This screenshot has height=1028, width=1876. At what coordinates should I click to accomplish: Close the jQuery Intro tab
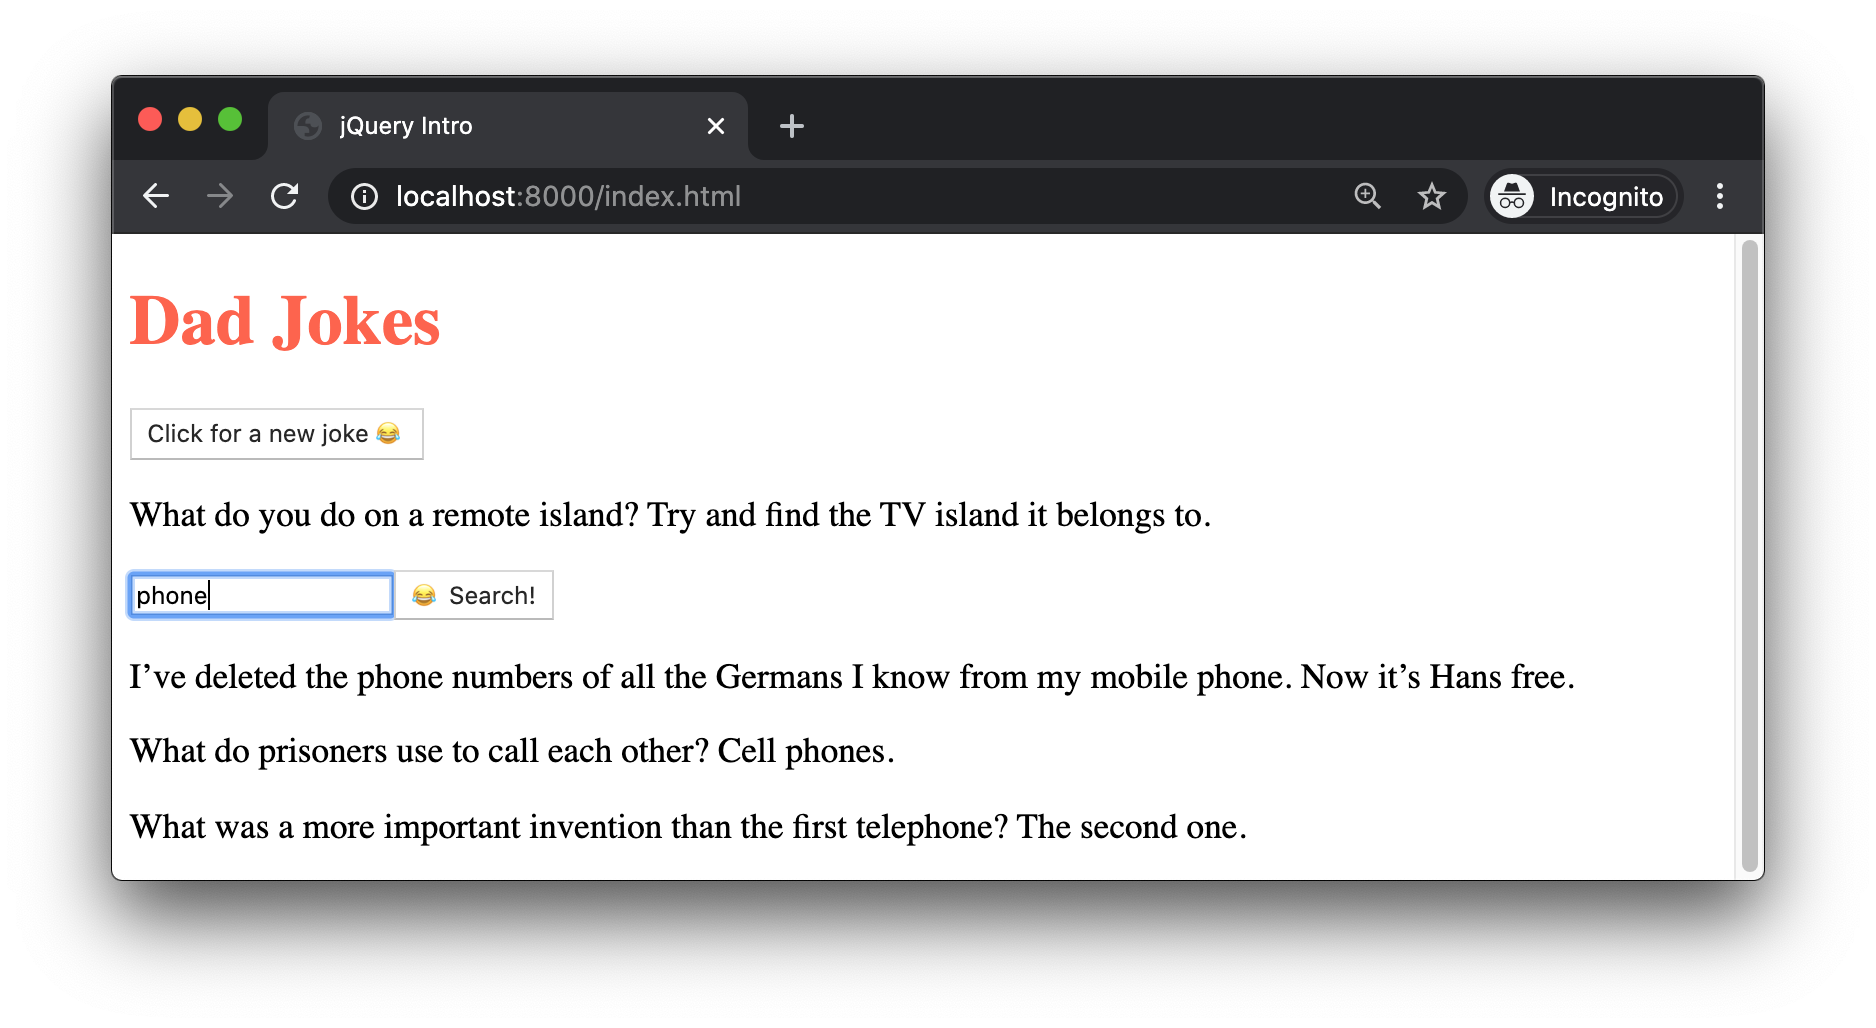[x=715, y=126]
